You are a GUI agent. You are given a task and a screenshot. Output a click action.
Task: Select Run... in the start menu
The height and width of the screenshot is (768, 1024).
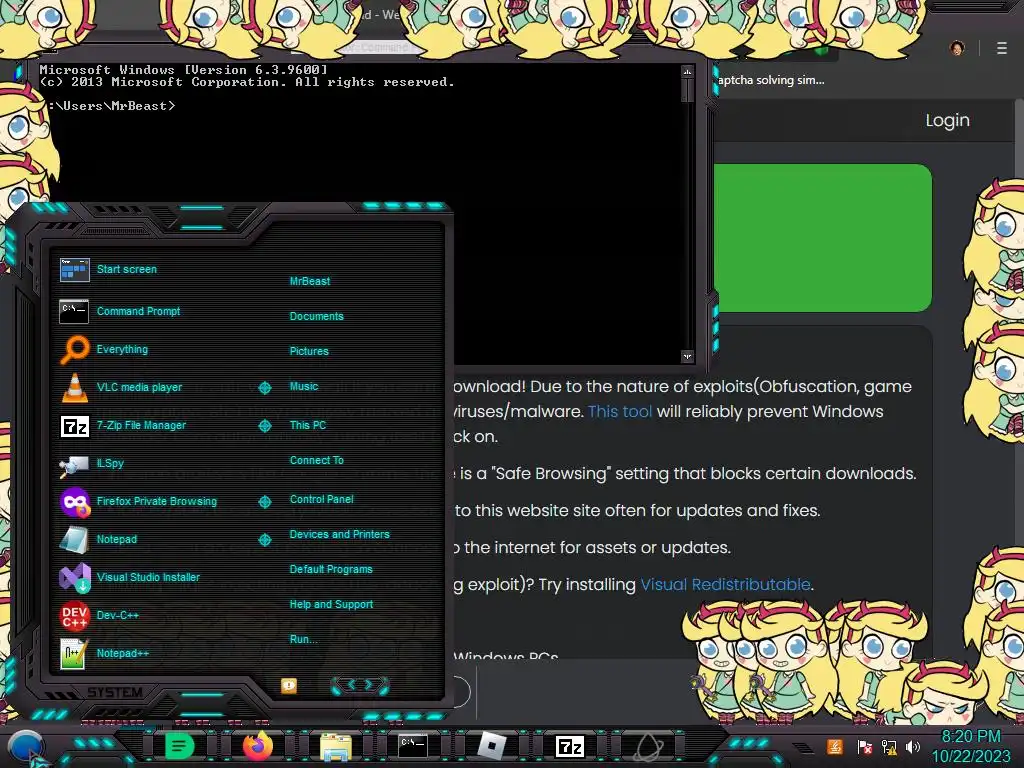coord(304,639)
